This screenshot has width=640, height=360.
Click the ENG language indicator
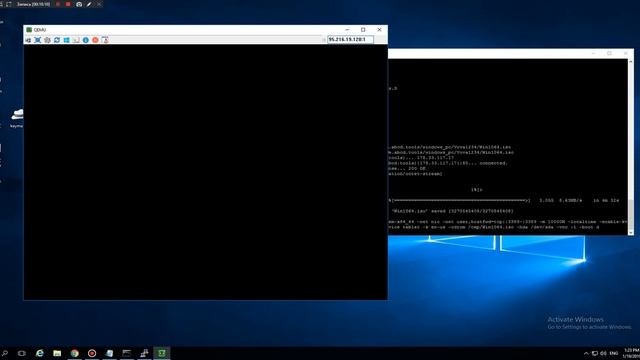coord(614,353)
